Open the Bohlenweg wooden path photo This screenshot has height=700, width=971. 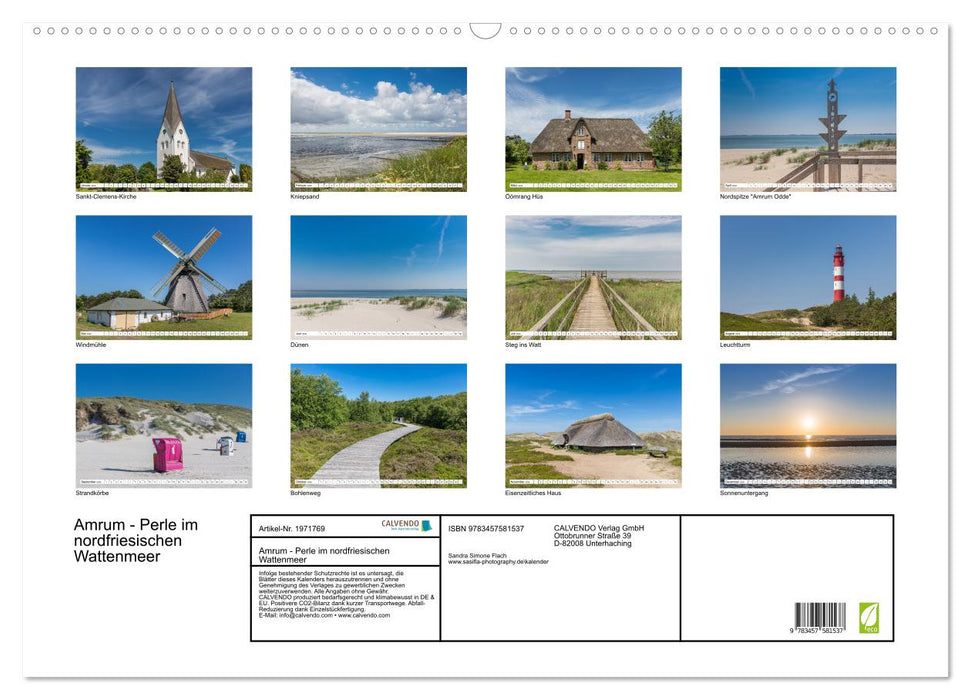tap(379, 422)
